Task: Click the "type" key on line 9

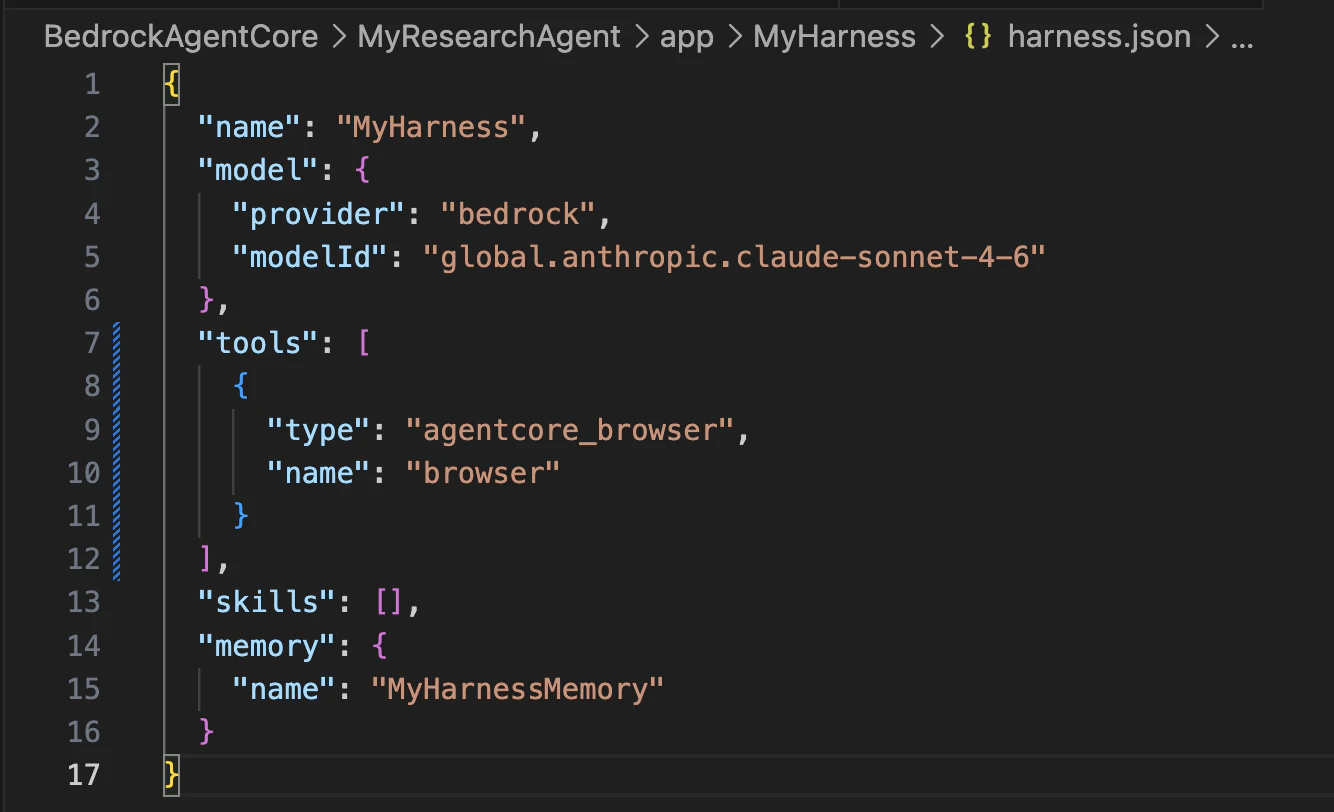Action: (x=318, y=429)
